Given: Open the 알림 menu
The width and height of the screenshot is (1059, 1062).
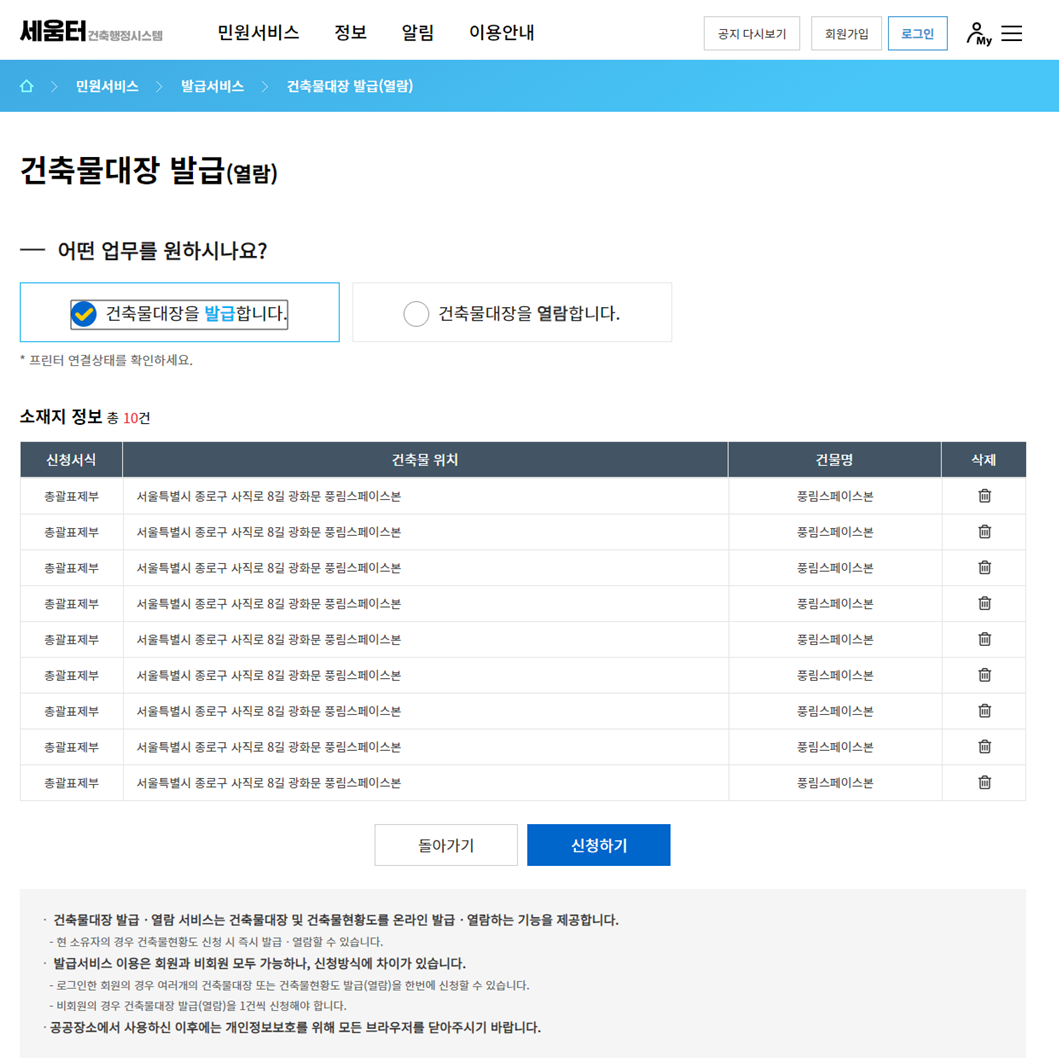Looking at the screenshot, I should (x=417, y=32).
